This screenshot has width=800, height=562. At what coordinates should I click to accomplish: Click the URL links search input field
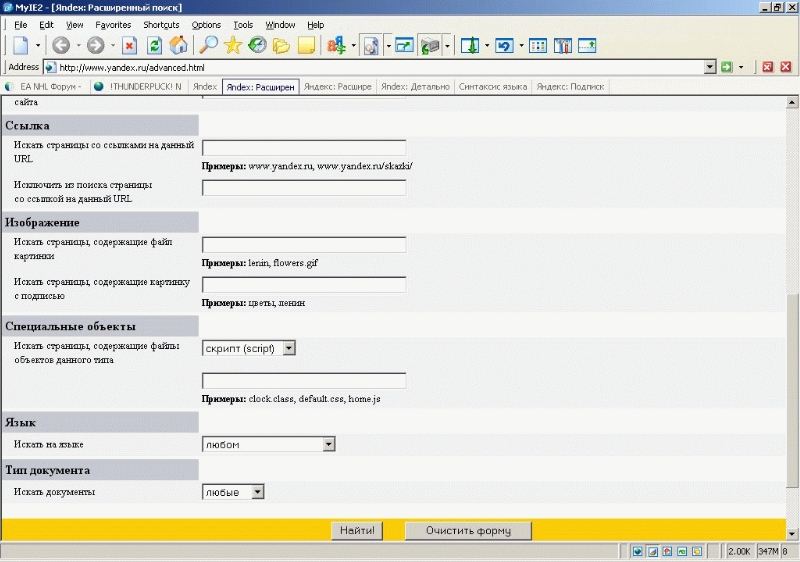pos(304,147)
